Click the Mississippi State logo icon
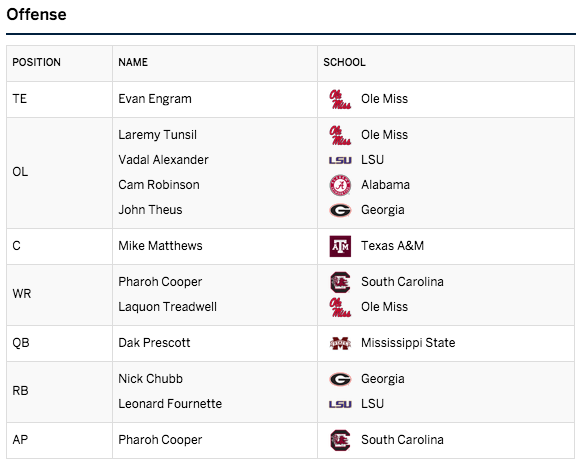The image size is (579, 463). pyautogui.click(x=340, y=343)
